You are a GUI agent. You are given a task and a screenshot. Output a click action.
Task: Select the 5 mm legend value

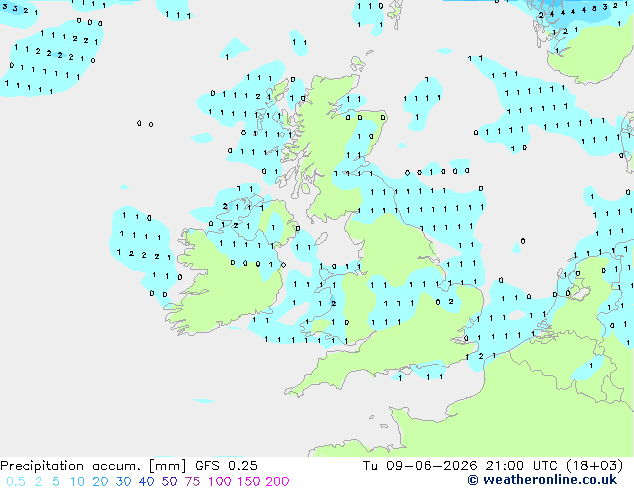tap(56, 482)
